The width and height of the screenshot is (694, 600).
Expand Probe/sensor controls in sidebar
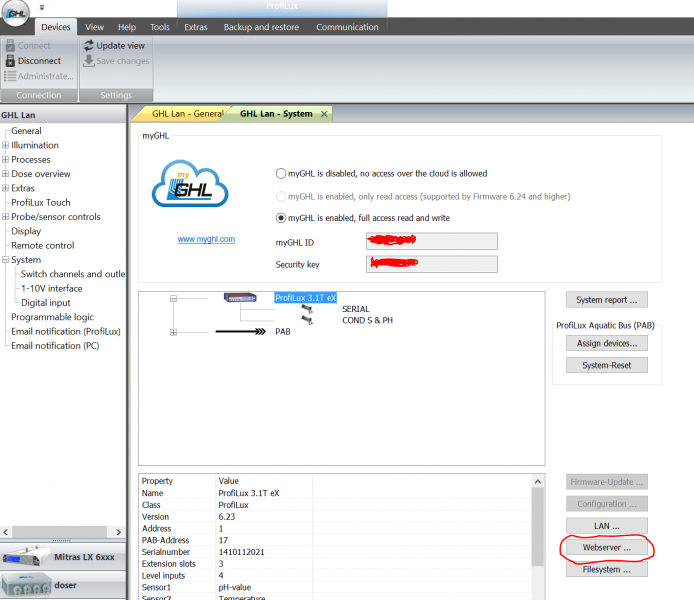(6, 217)
